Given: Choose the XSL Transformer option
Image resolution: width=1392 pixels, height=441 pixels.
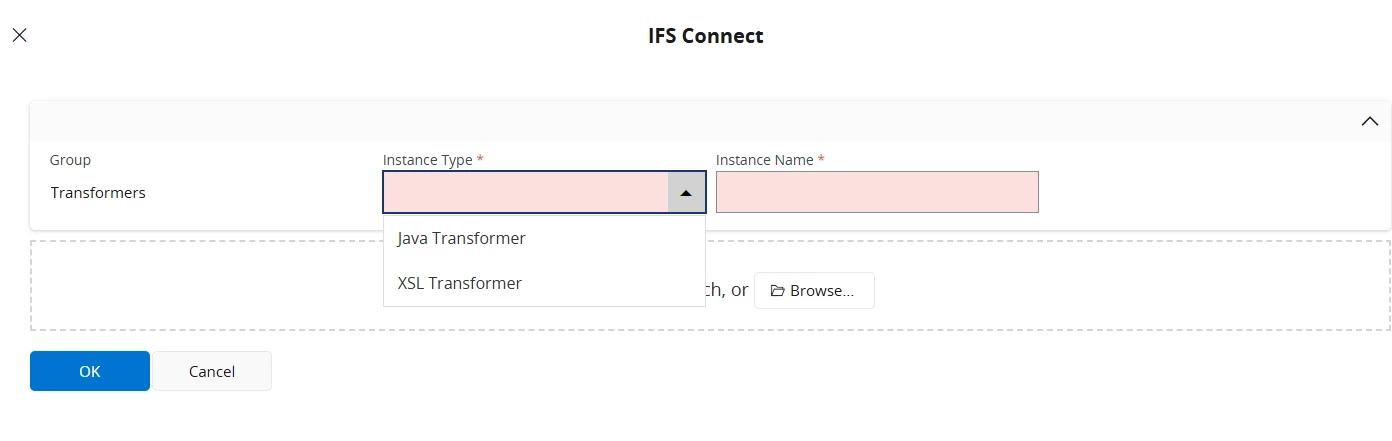Looking at the screenshot, I should coord(459,283).
